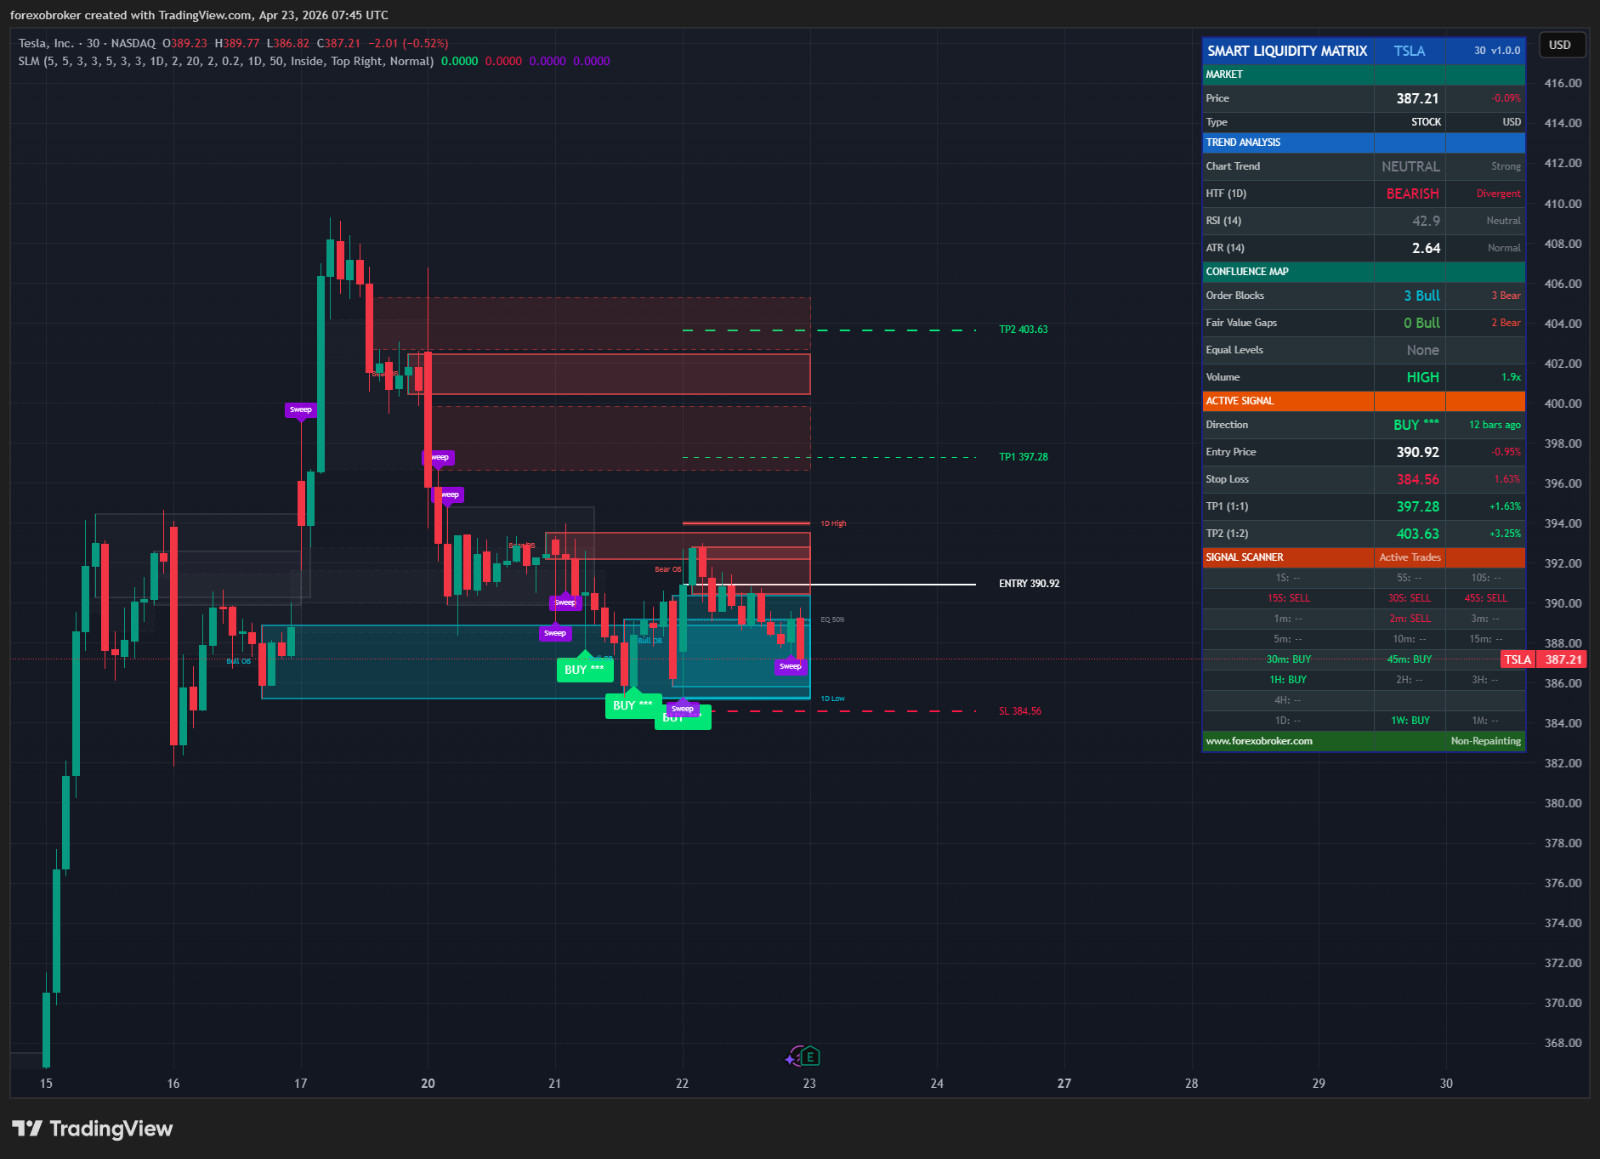The height and width of the screenshot is (1159, 1600).
Task: Open the www.forexobroker.com link
Action: tap(1259, 741)
